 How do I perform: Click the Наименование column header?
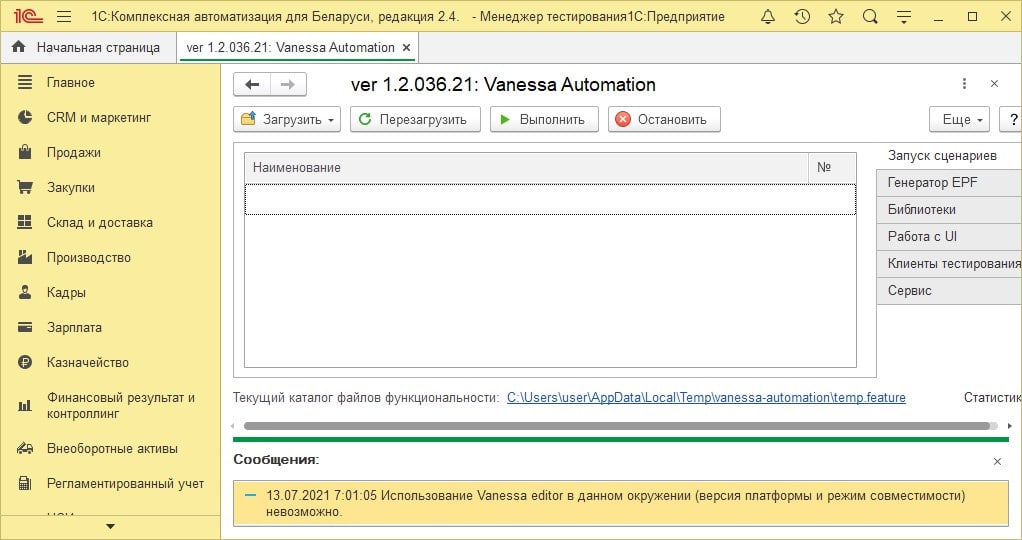527,168
